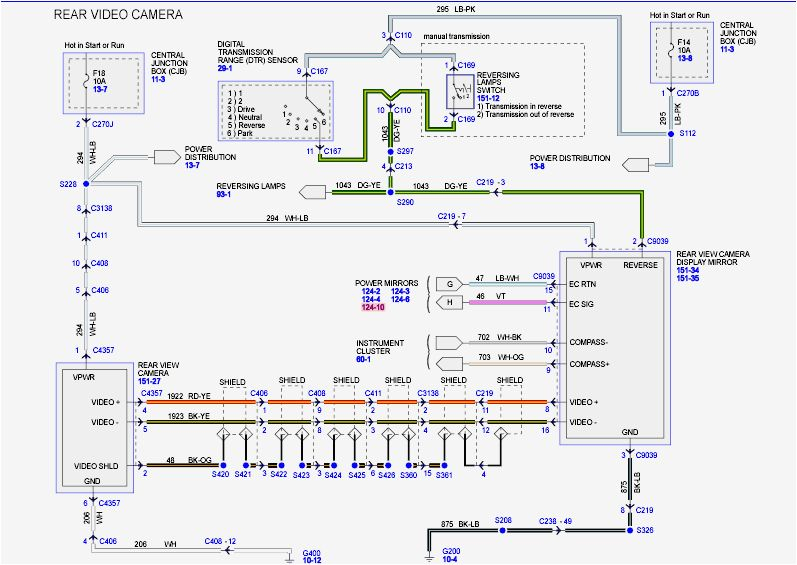The image size is (797, 565).
Task: Click the 151-34 display mirror link
Action: [x=688, y=270]
